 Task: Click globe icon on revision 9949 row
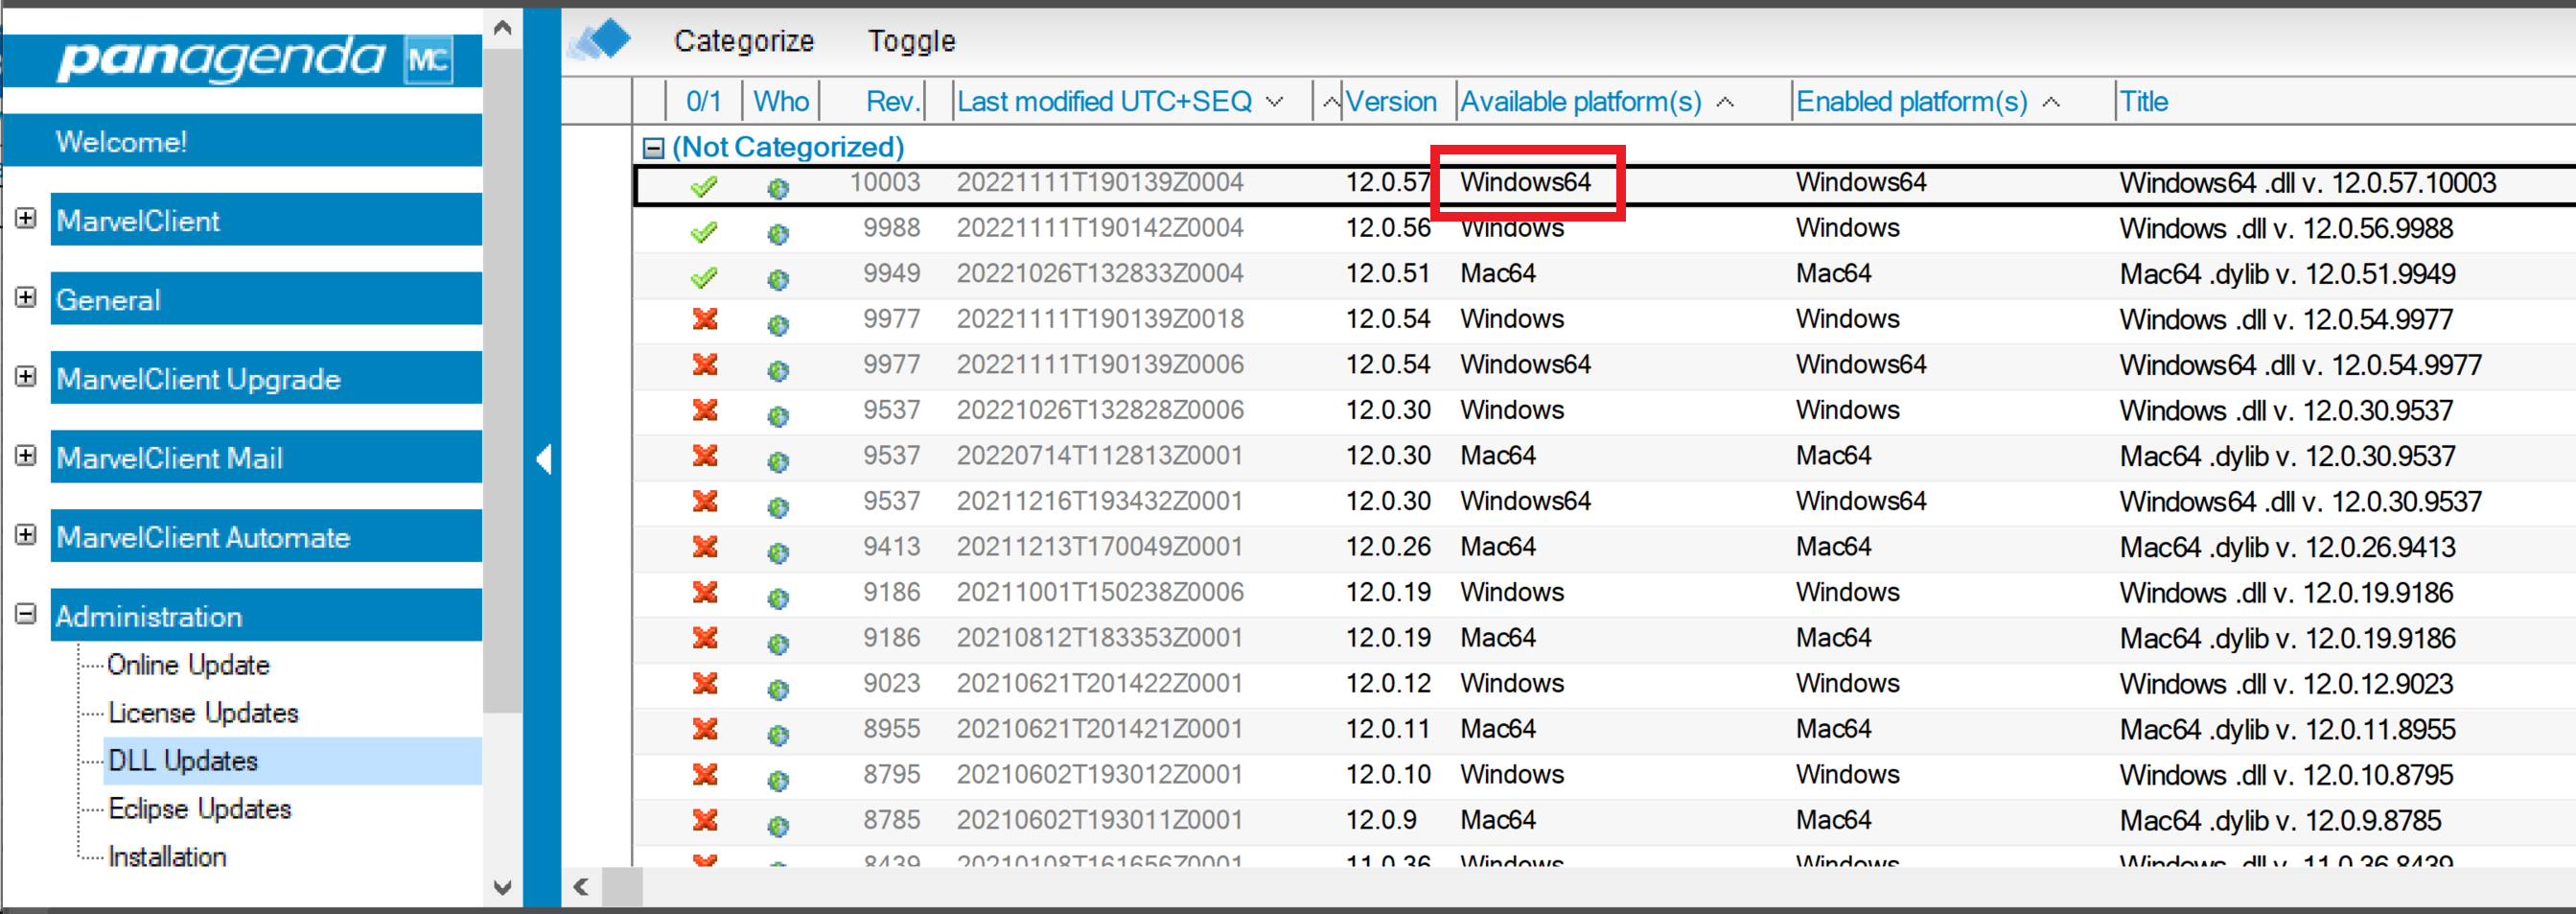coord(778,279)
